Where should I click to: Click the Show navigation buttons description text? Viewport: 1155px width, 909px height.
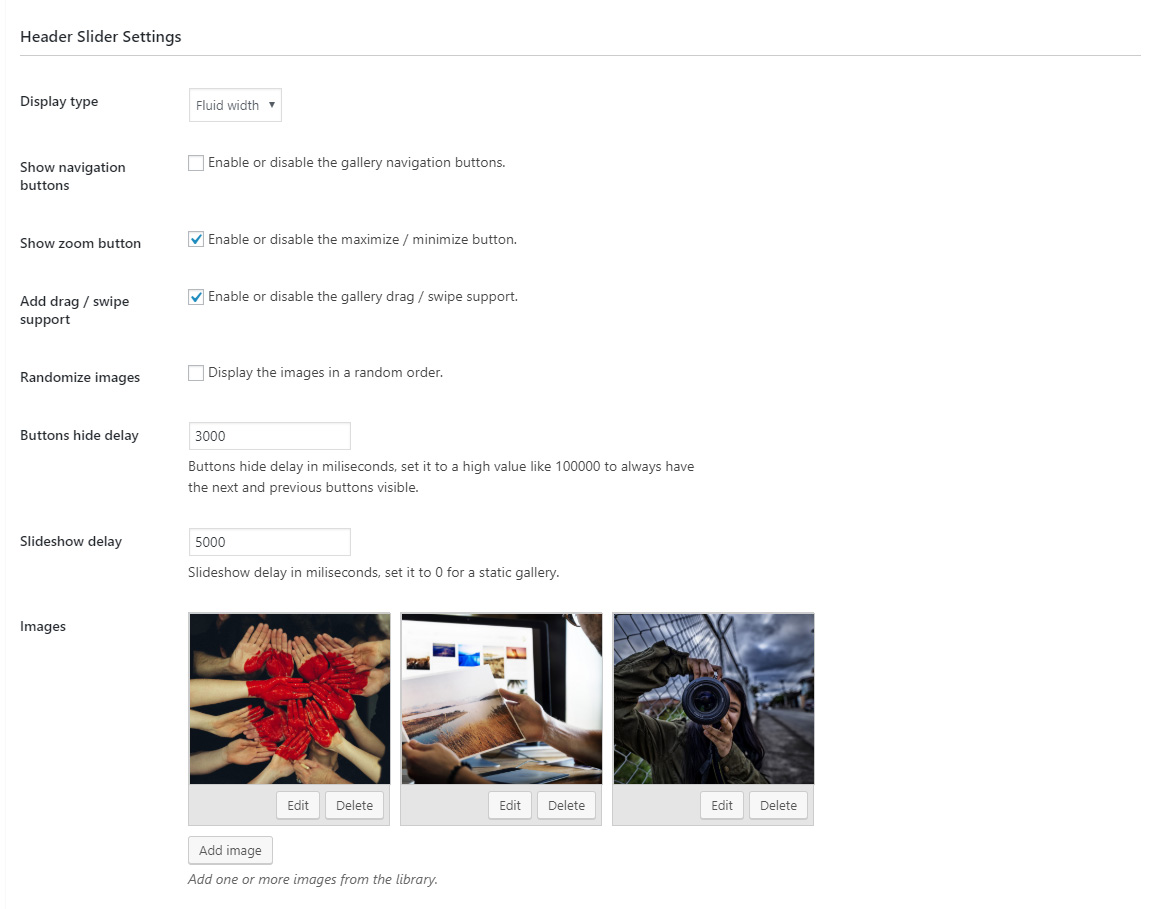(357, 163)
